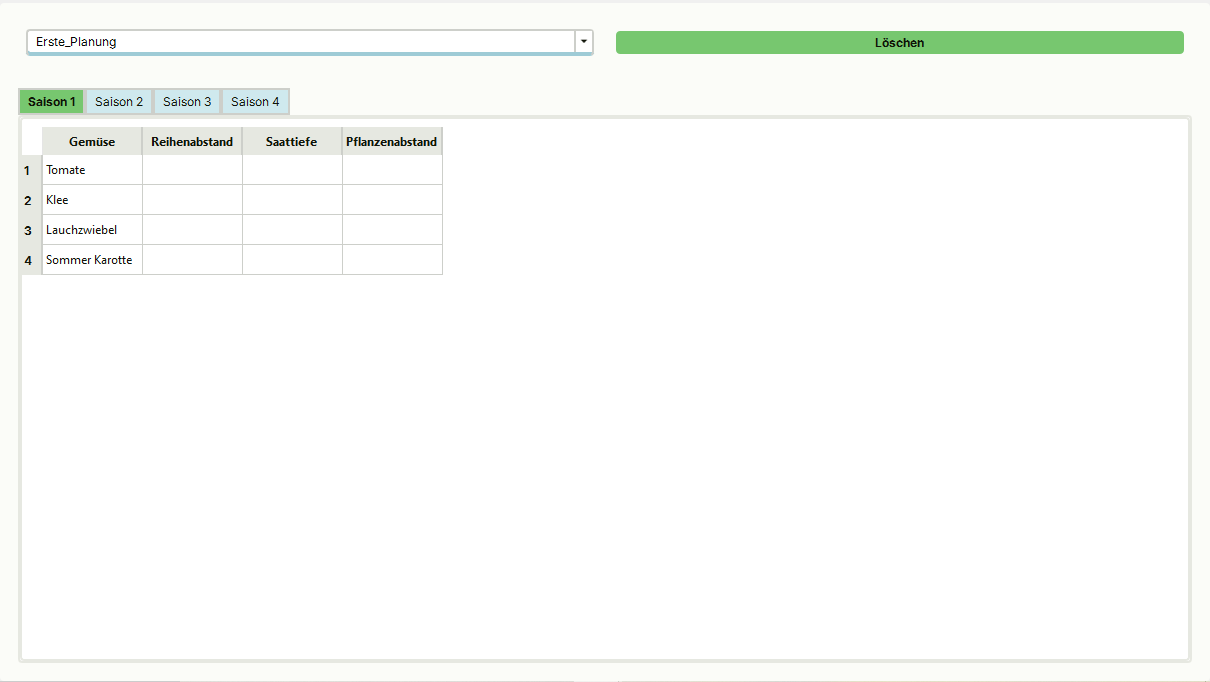Click the Pflanzenabstand cell for Klee
This screenshot has height=682, width=1210.
392,200
